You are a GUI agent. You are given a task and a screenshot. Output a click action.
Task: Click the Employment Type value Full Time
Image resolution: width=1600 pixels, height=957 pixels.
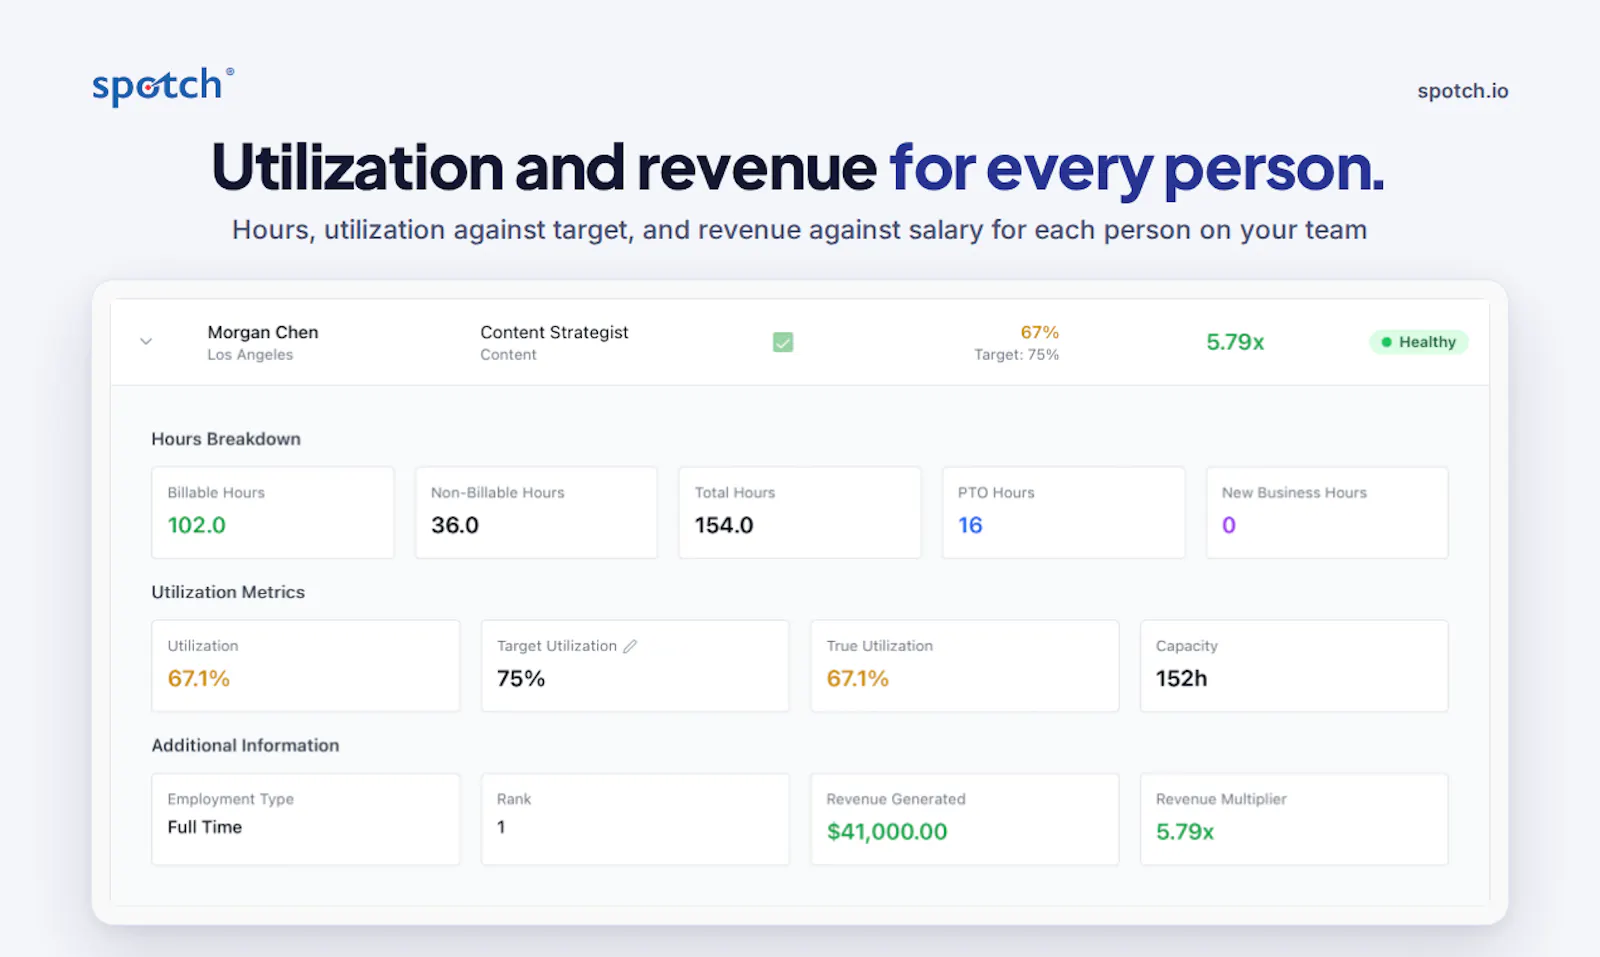205,827
